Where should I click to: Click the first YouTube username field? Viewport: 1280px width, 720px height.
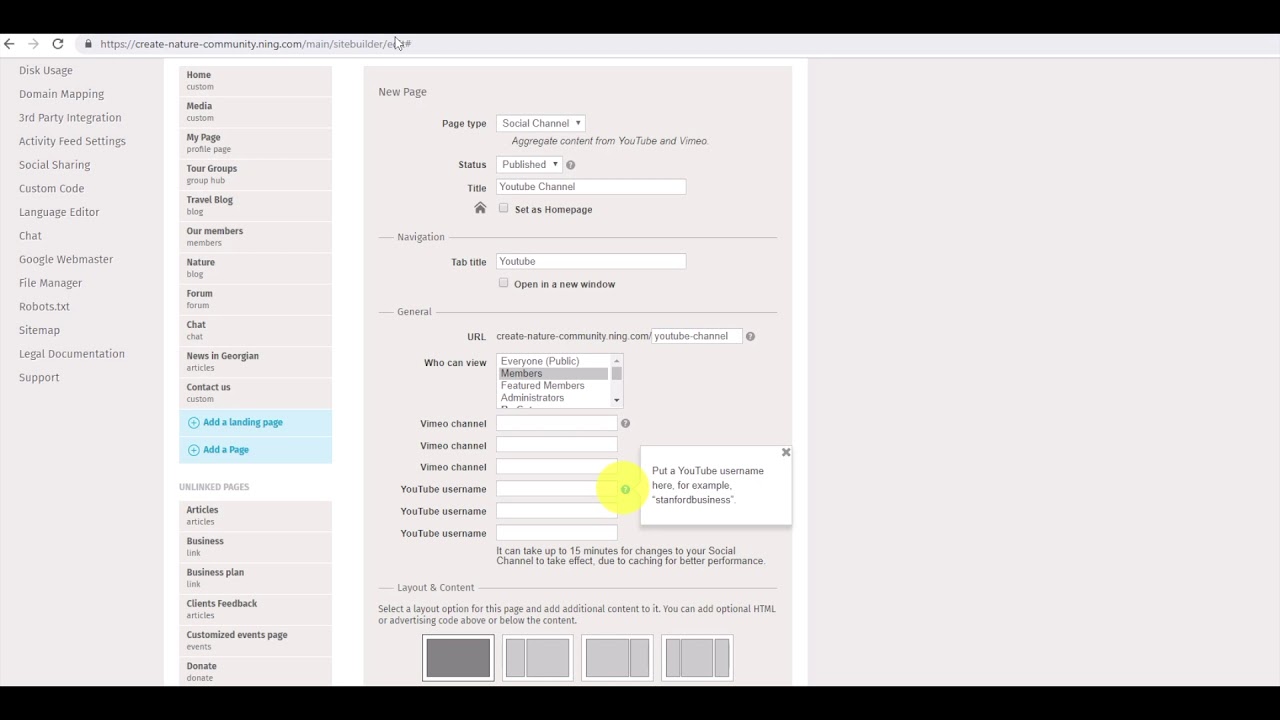(556, 489)
